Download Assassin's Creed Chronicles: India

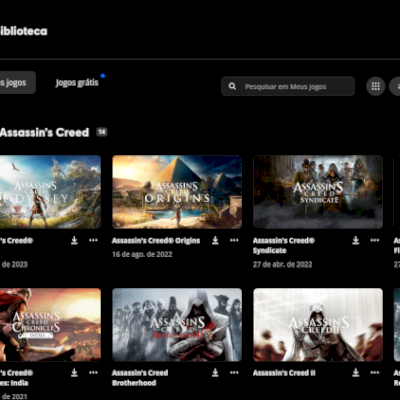74,372
